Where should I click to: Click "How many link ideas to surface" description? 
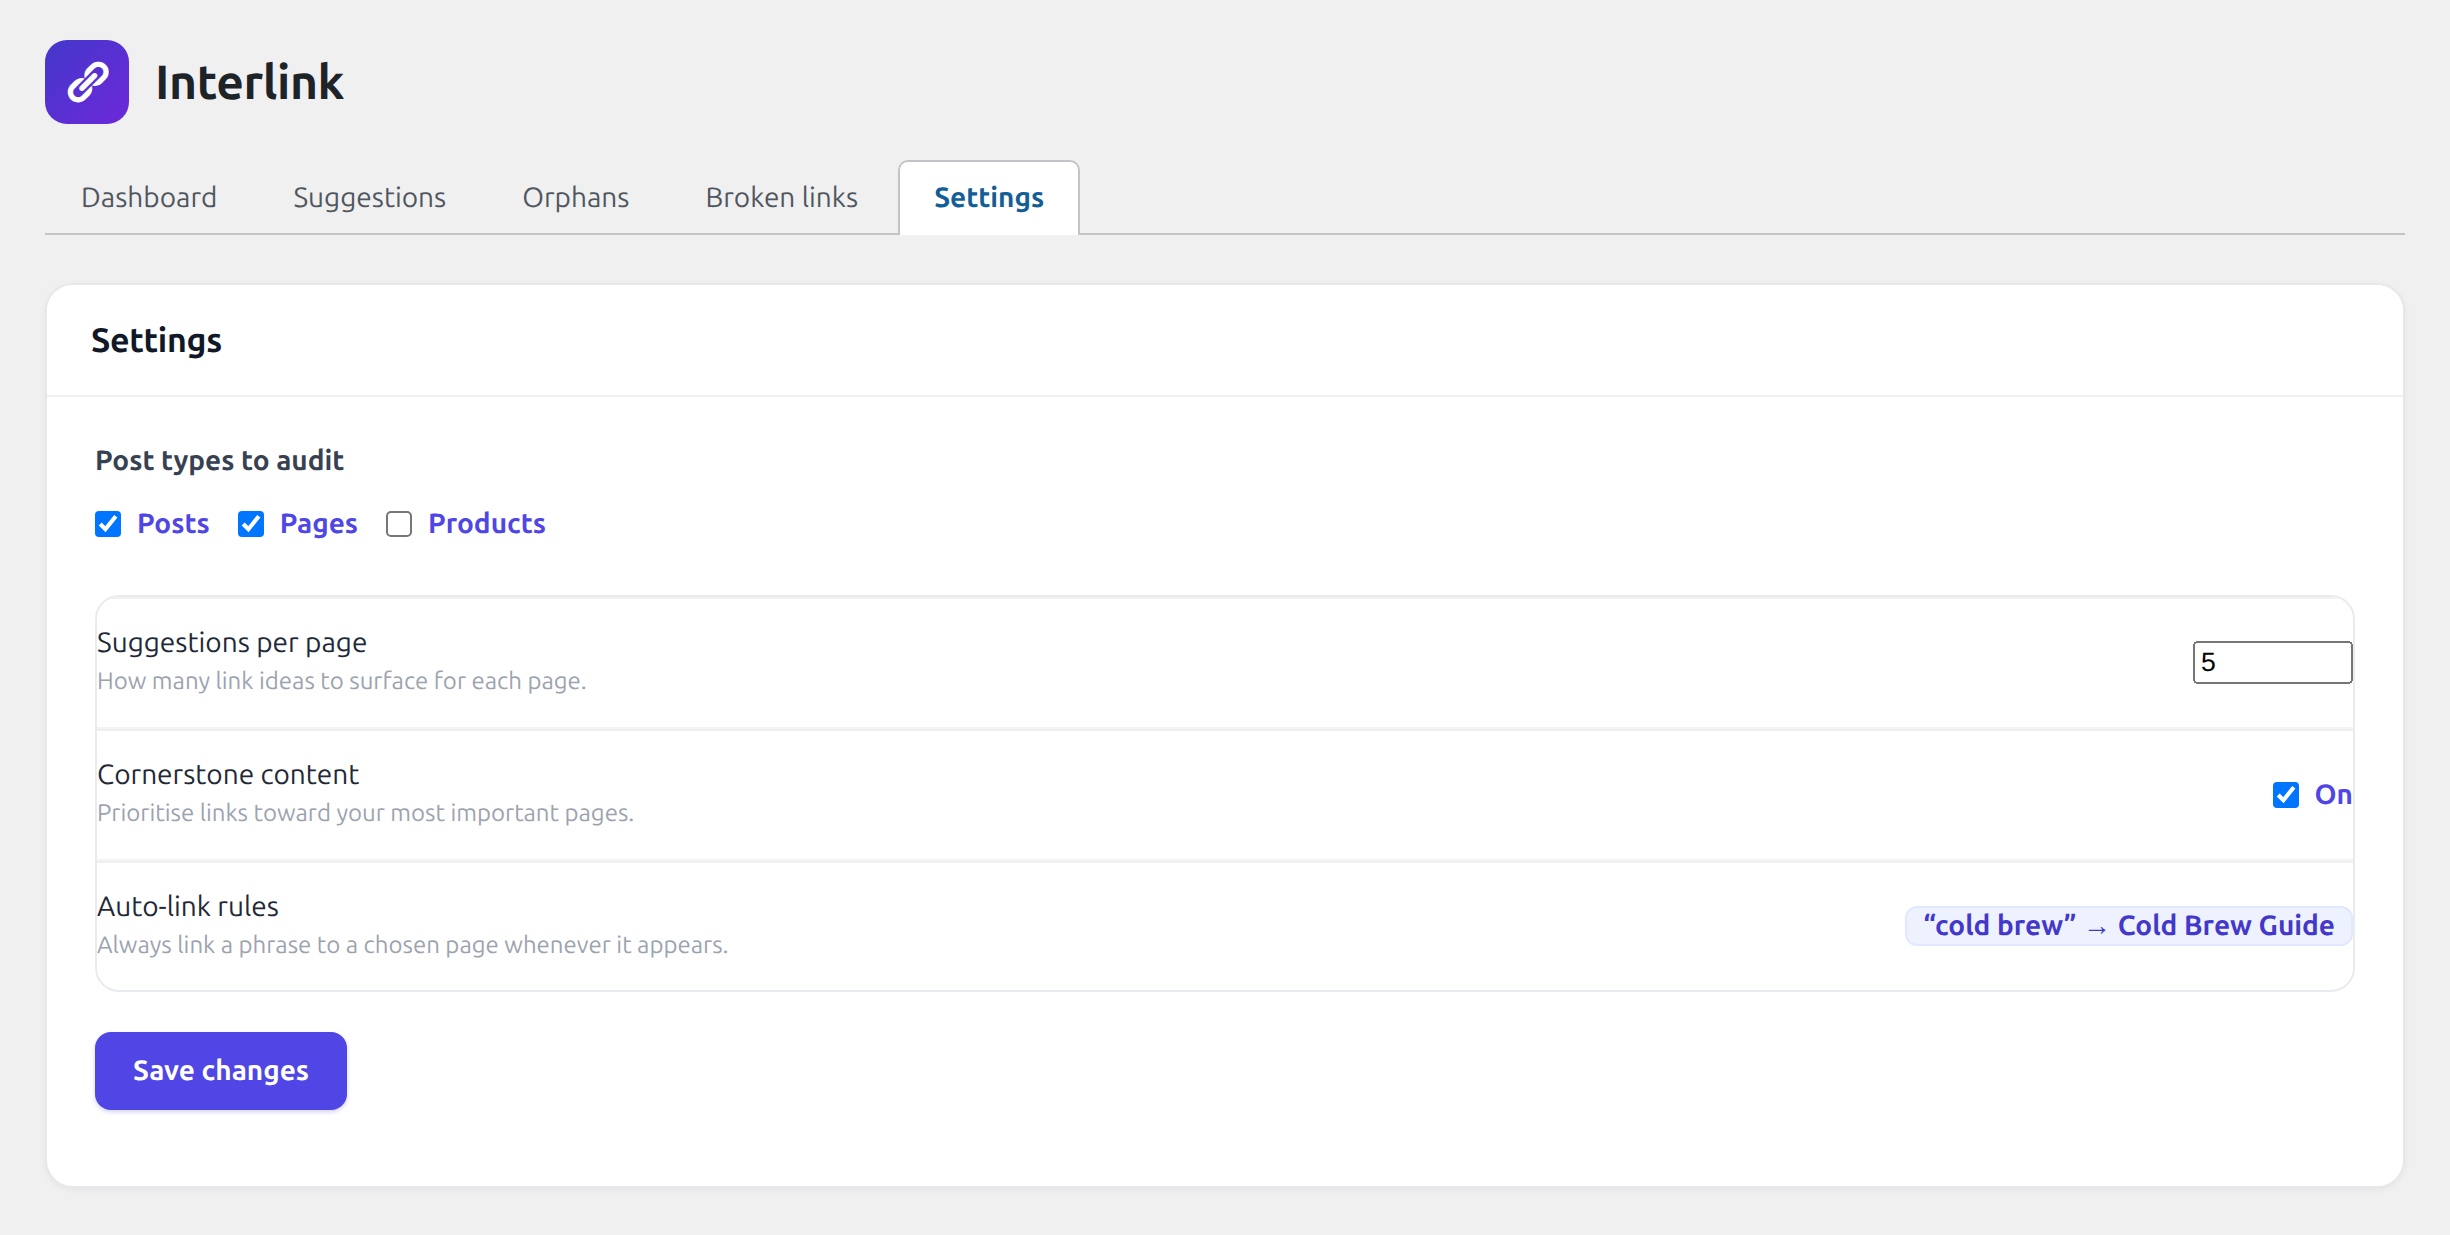(x=342, y=681)
